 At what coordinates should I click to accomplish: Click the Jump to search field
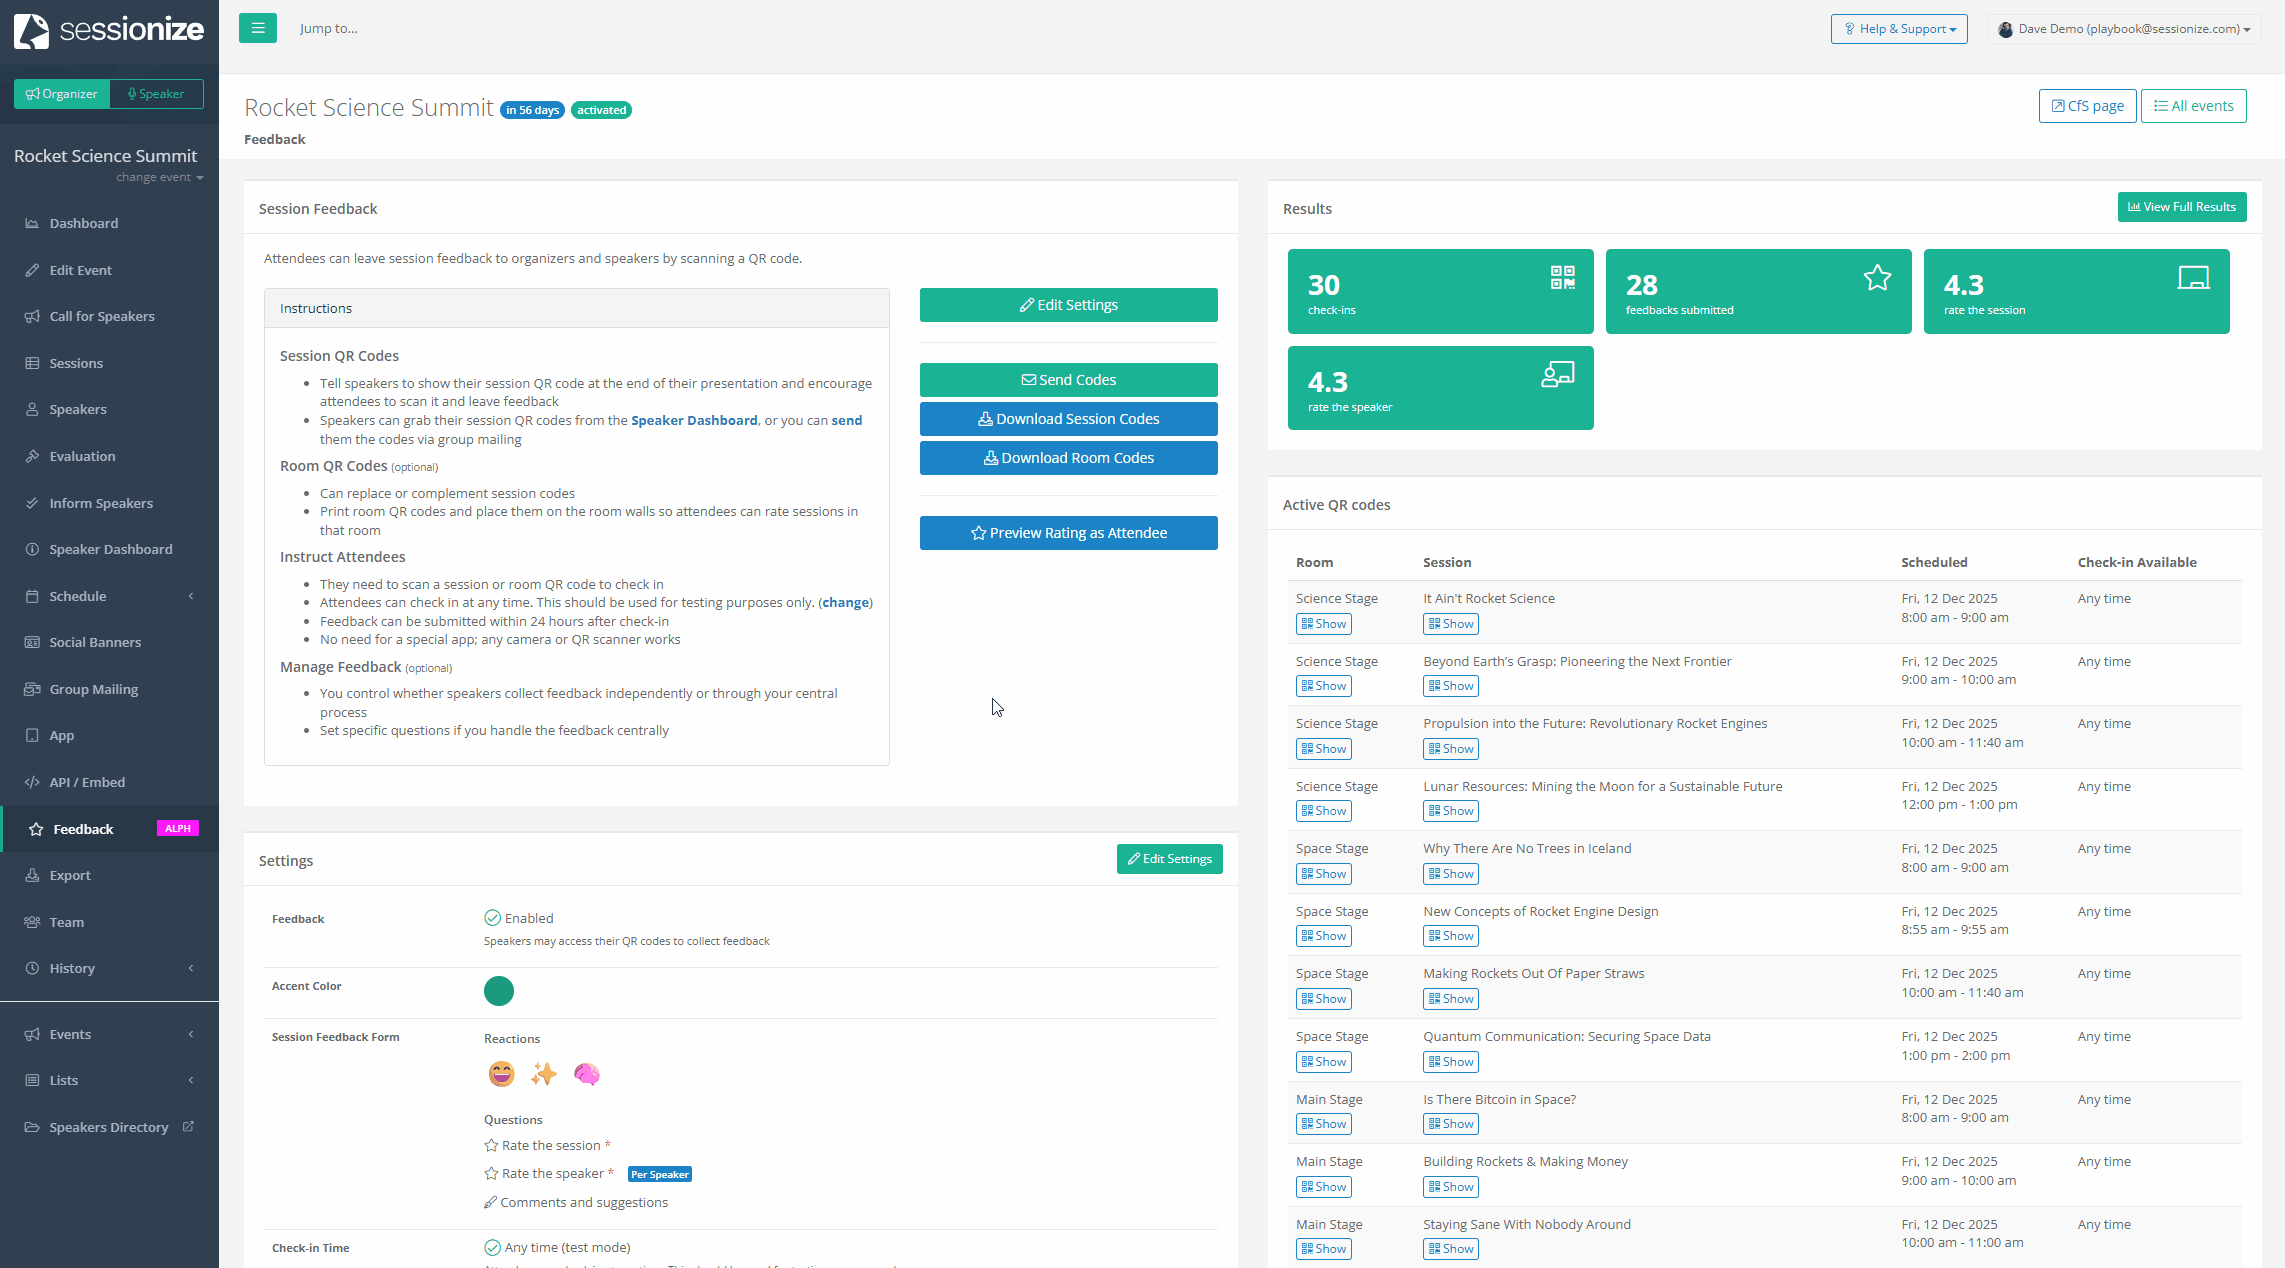[x=329, y=29]
